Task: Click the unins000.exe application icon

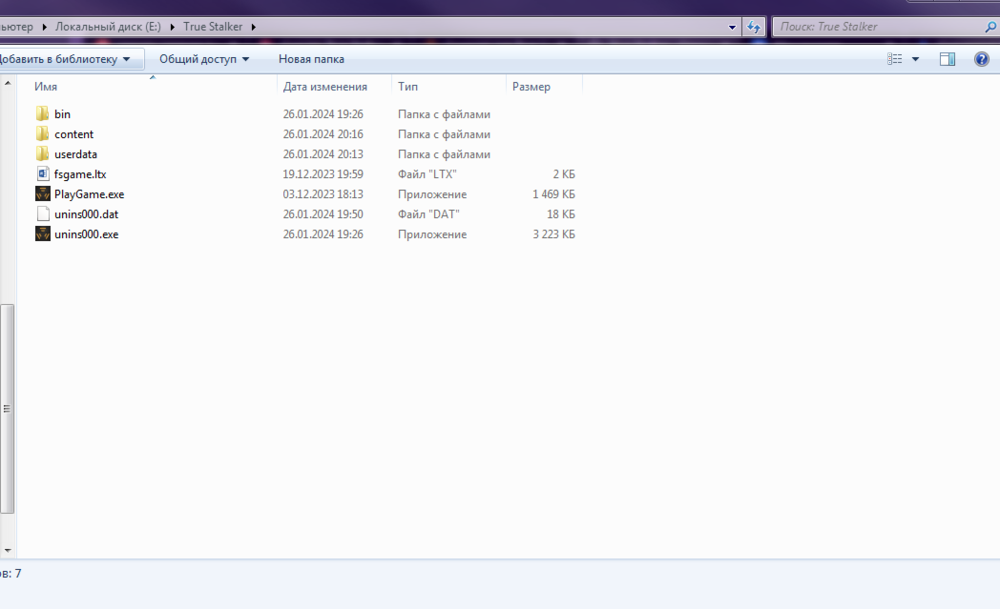Action: [x=43, y=234]
